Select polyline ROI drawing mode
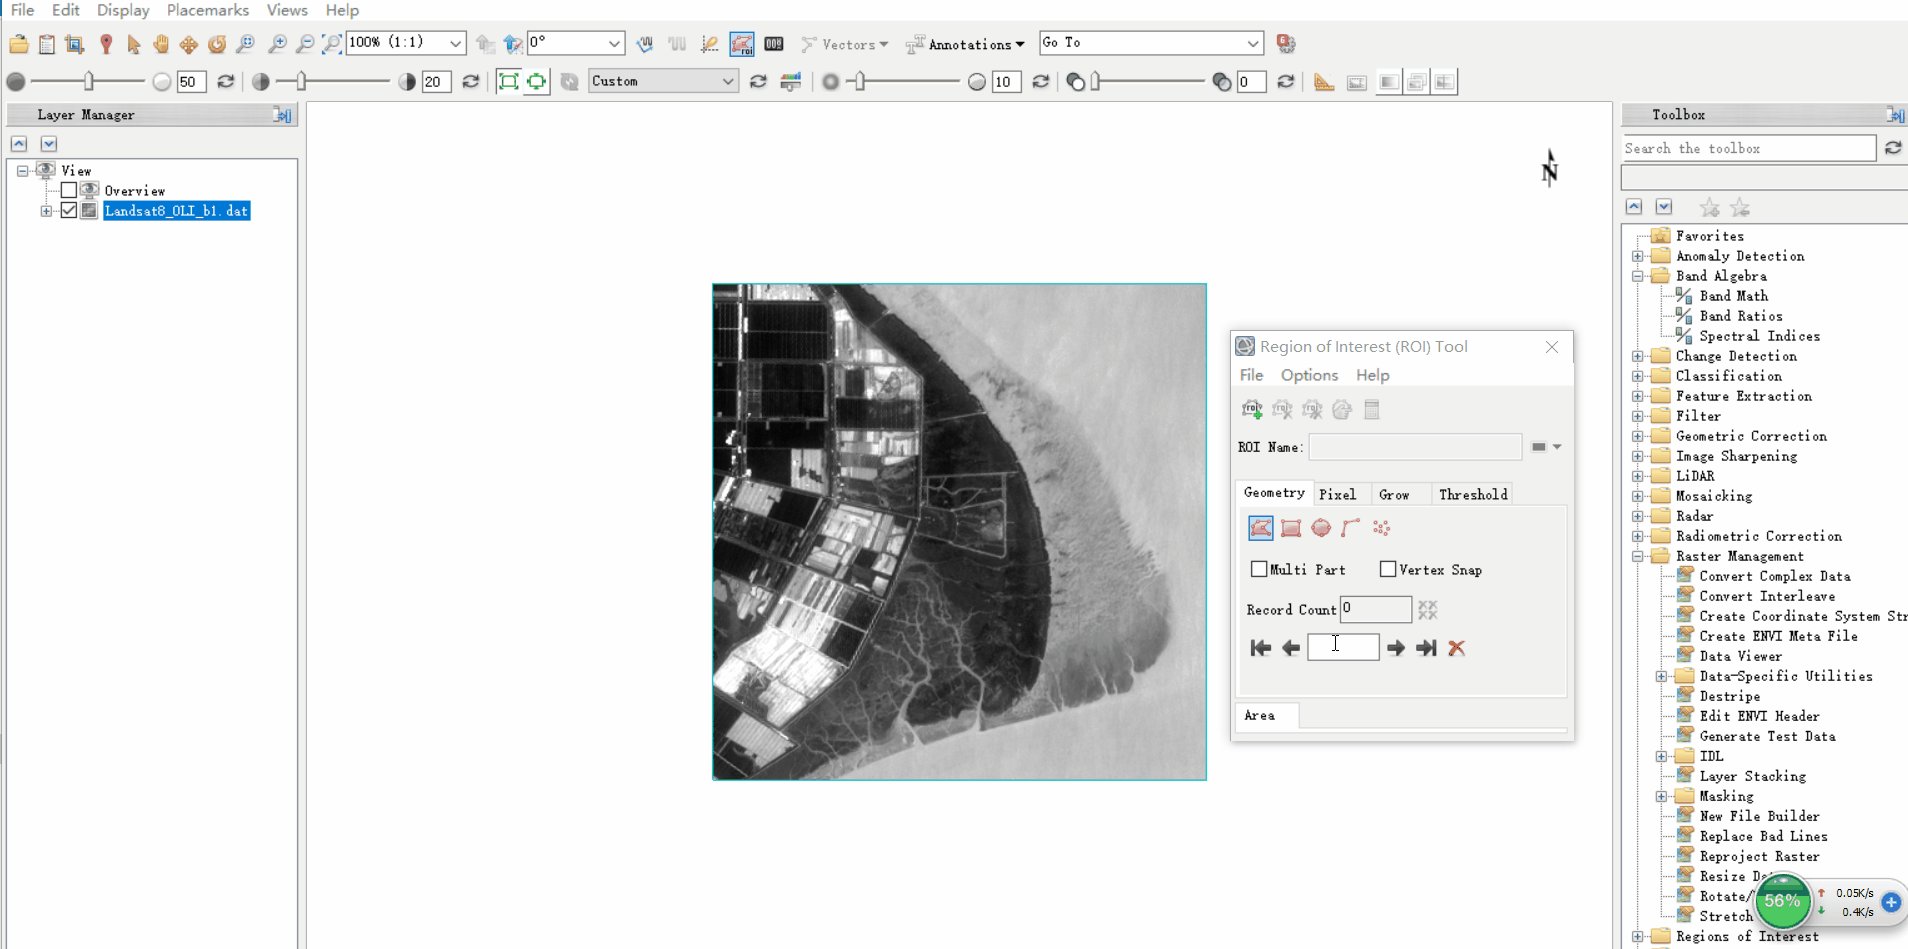1908x949 pixels. point(1351,528)
